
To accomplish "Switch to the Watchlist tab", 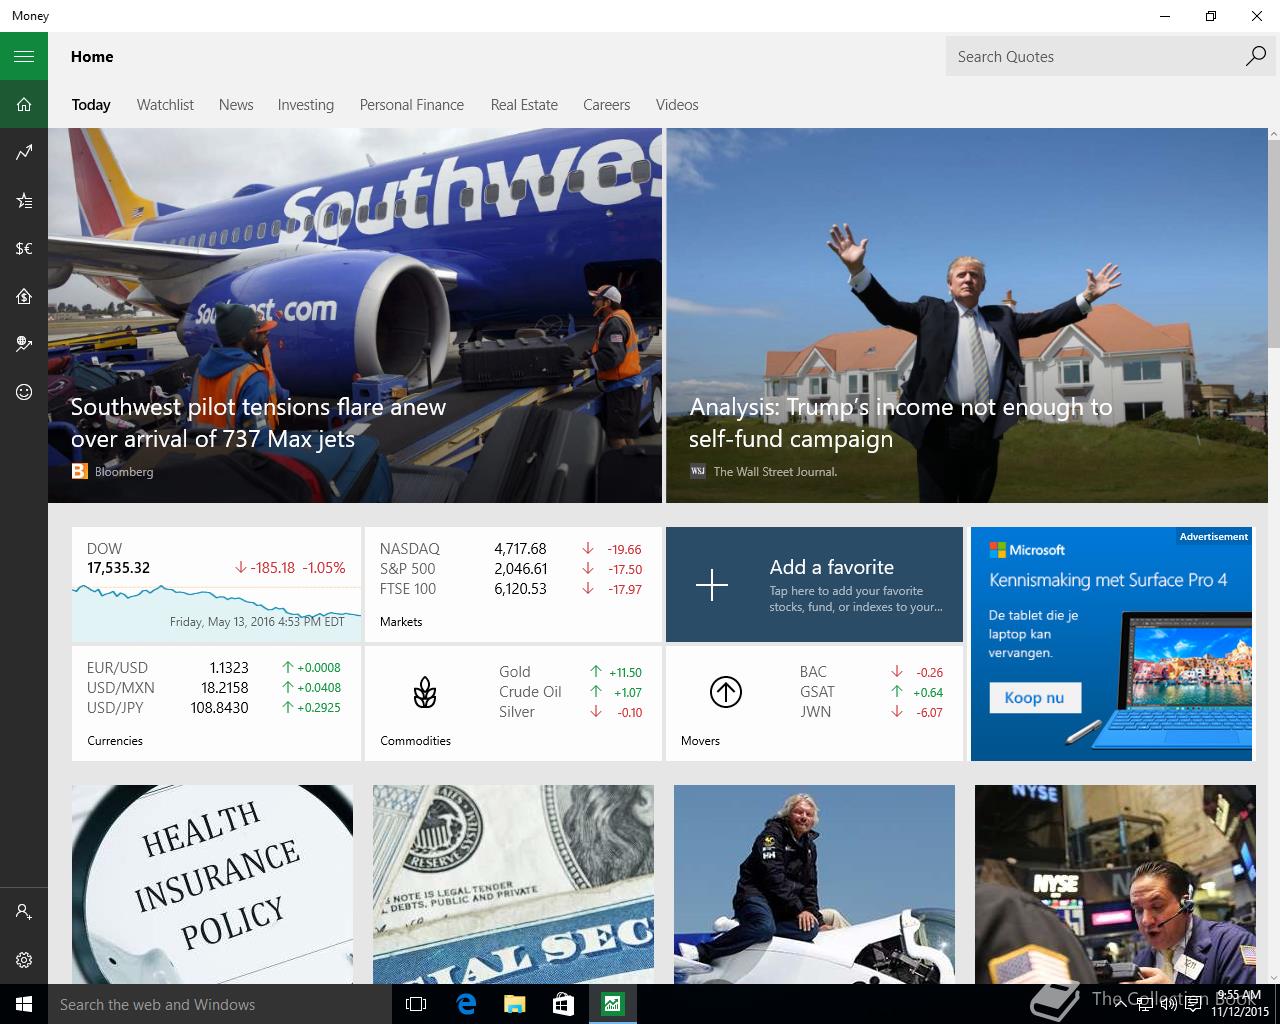I will pyautogui.click(x=165, y=105).
